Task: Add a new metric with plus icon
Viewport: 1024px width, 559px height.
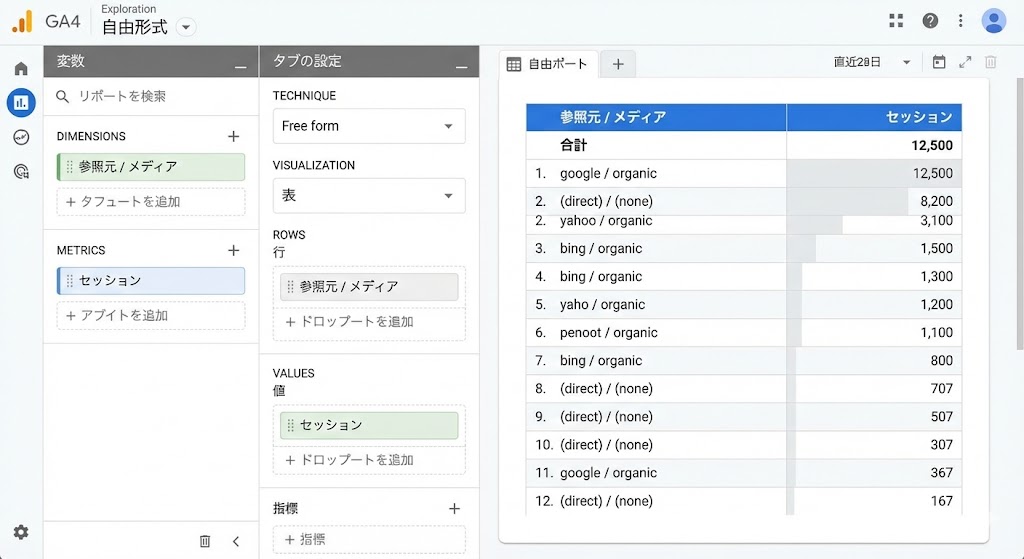Action: (x=233, y=250)
